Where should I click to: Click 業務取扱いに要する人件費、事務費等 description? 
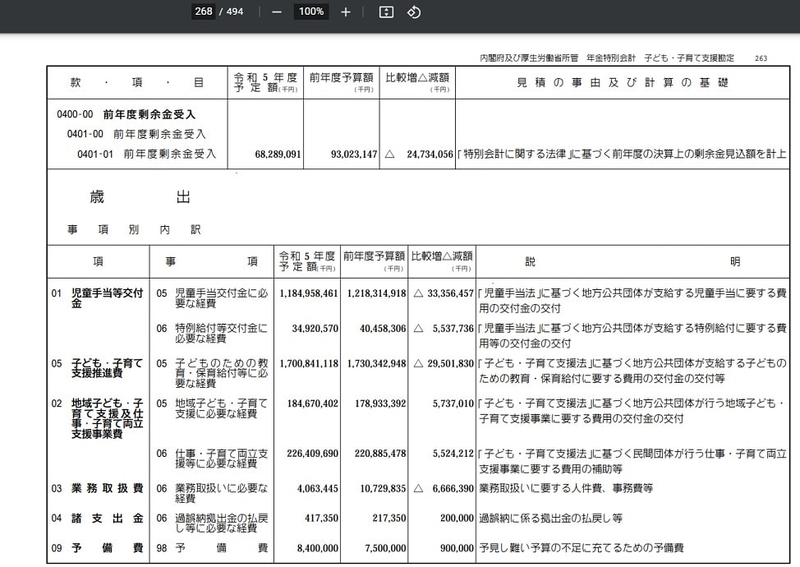click(566, 489)
